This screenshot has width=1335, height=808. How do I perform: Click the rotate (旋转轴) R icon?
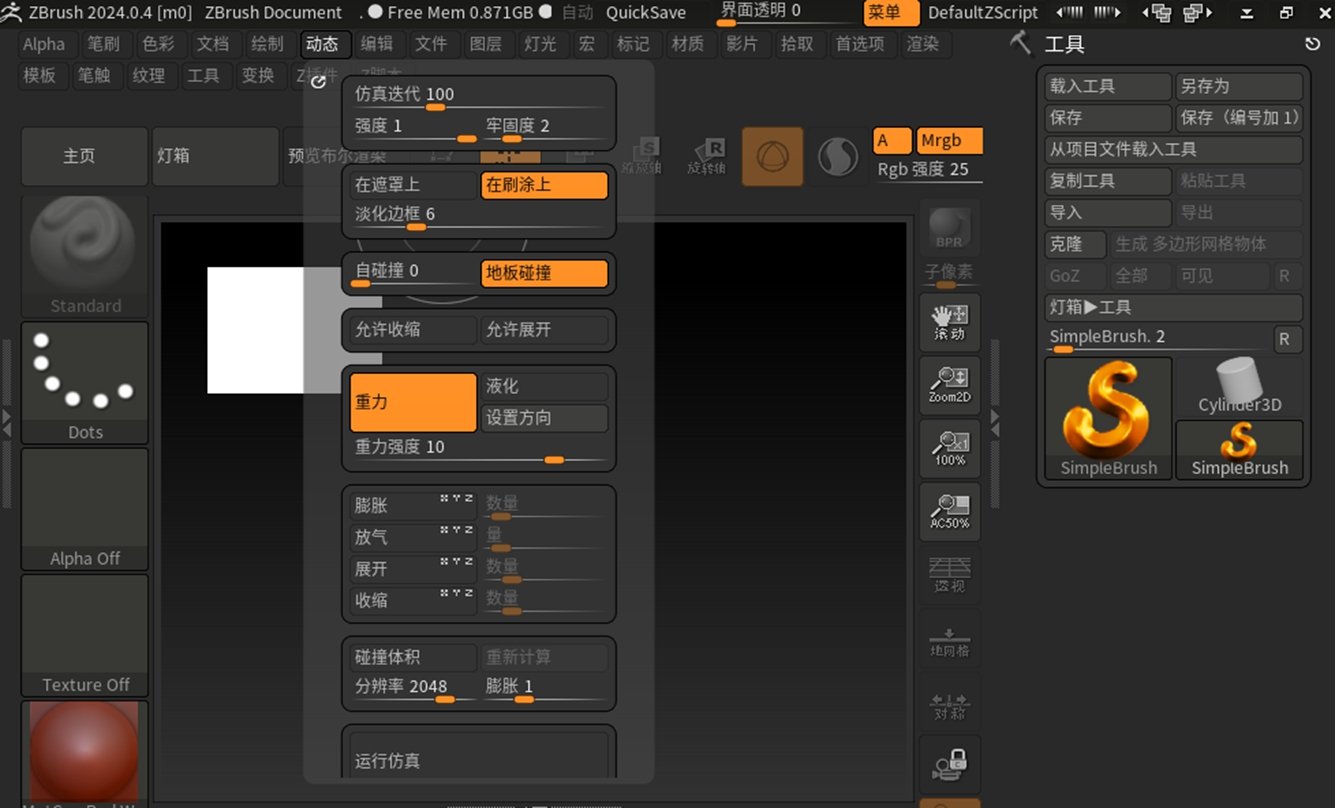point(707,156)
